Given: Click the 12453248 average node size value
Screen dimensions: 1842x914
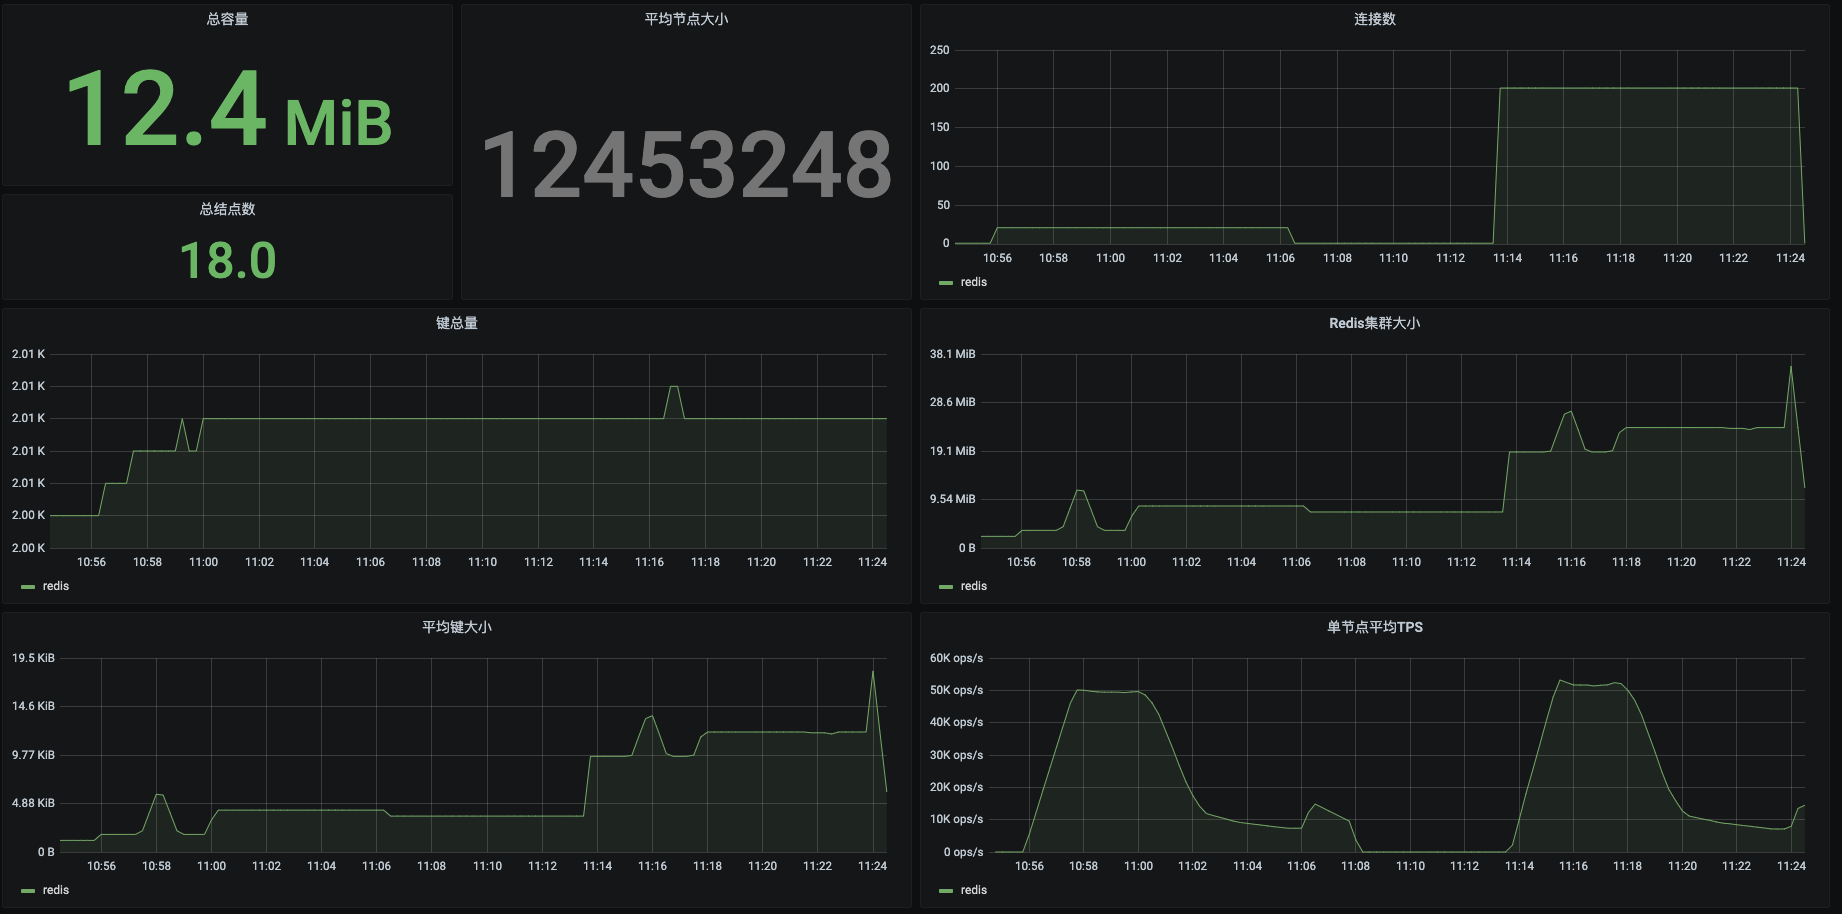Looking at the screenshot, I should pos(687,165).
